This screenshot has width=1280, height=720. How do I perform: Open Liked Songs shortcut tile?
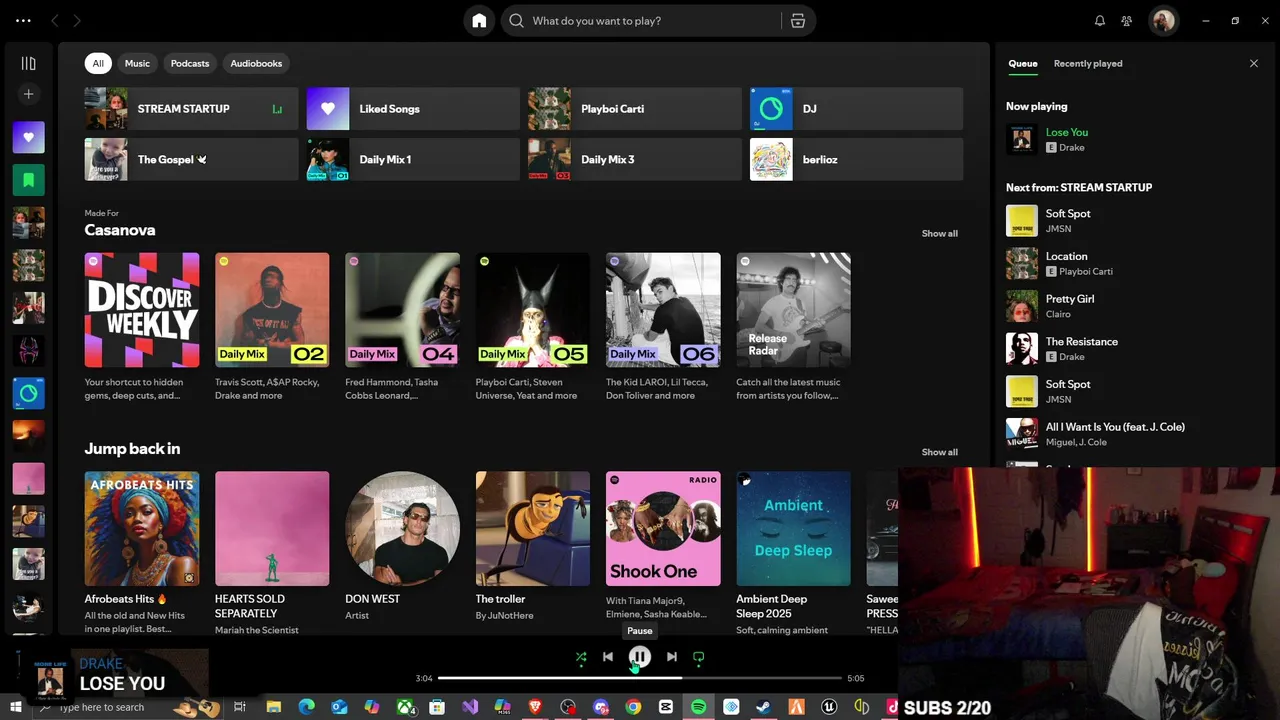tap(413, 109)
